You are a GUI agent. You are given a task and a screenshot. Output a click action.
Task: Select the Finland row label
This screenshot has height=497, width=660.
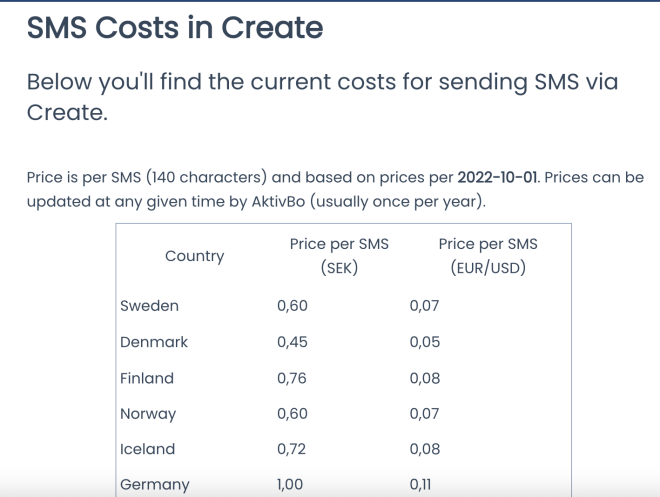pyautogui.click(x=147, y=378)
